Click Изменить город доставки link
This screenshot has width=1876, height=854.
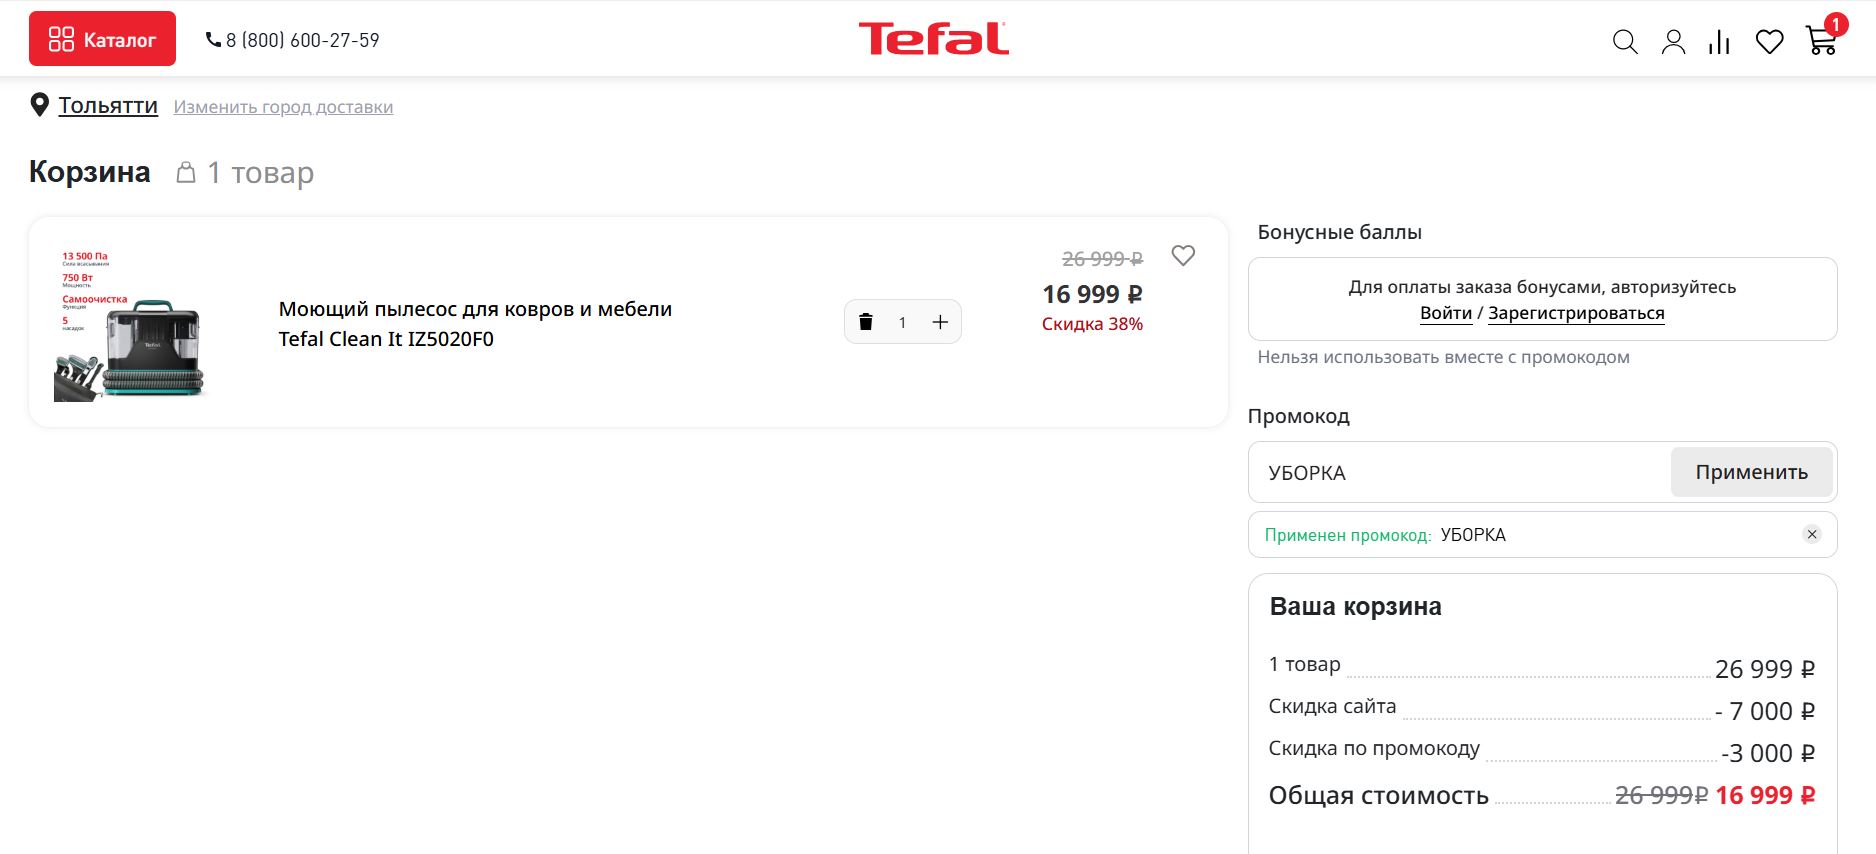[x=283, y=107]
